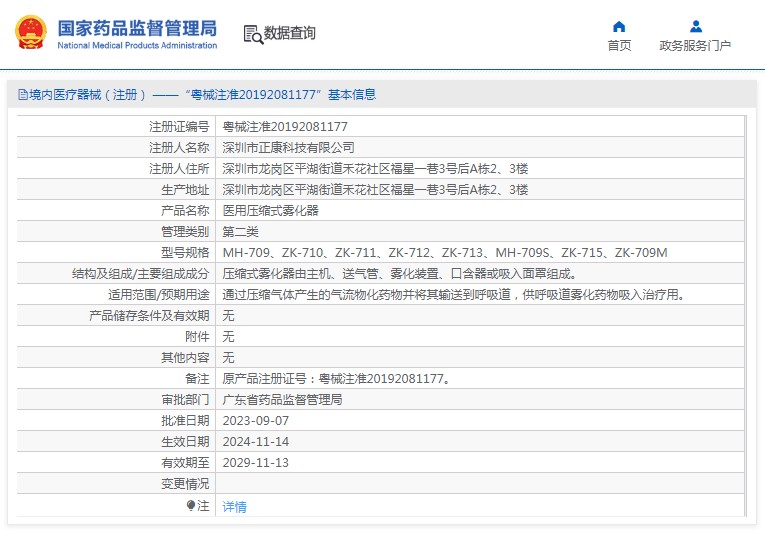Click management category value 第二类
765x537 pixels.
pyautogui.click(x=241, y=232)
